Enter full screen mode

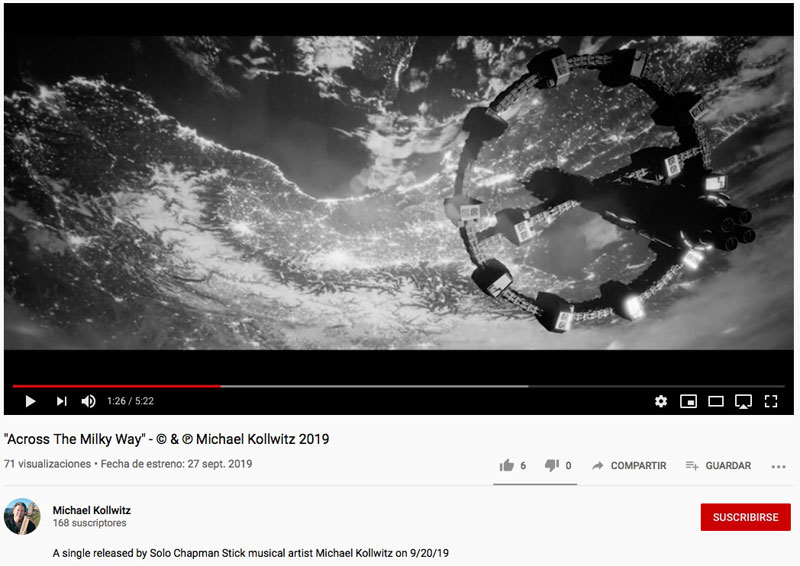771,401
